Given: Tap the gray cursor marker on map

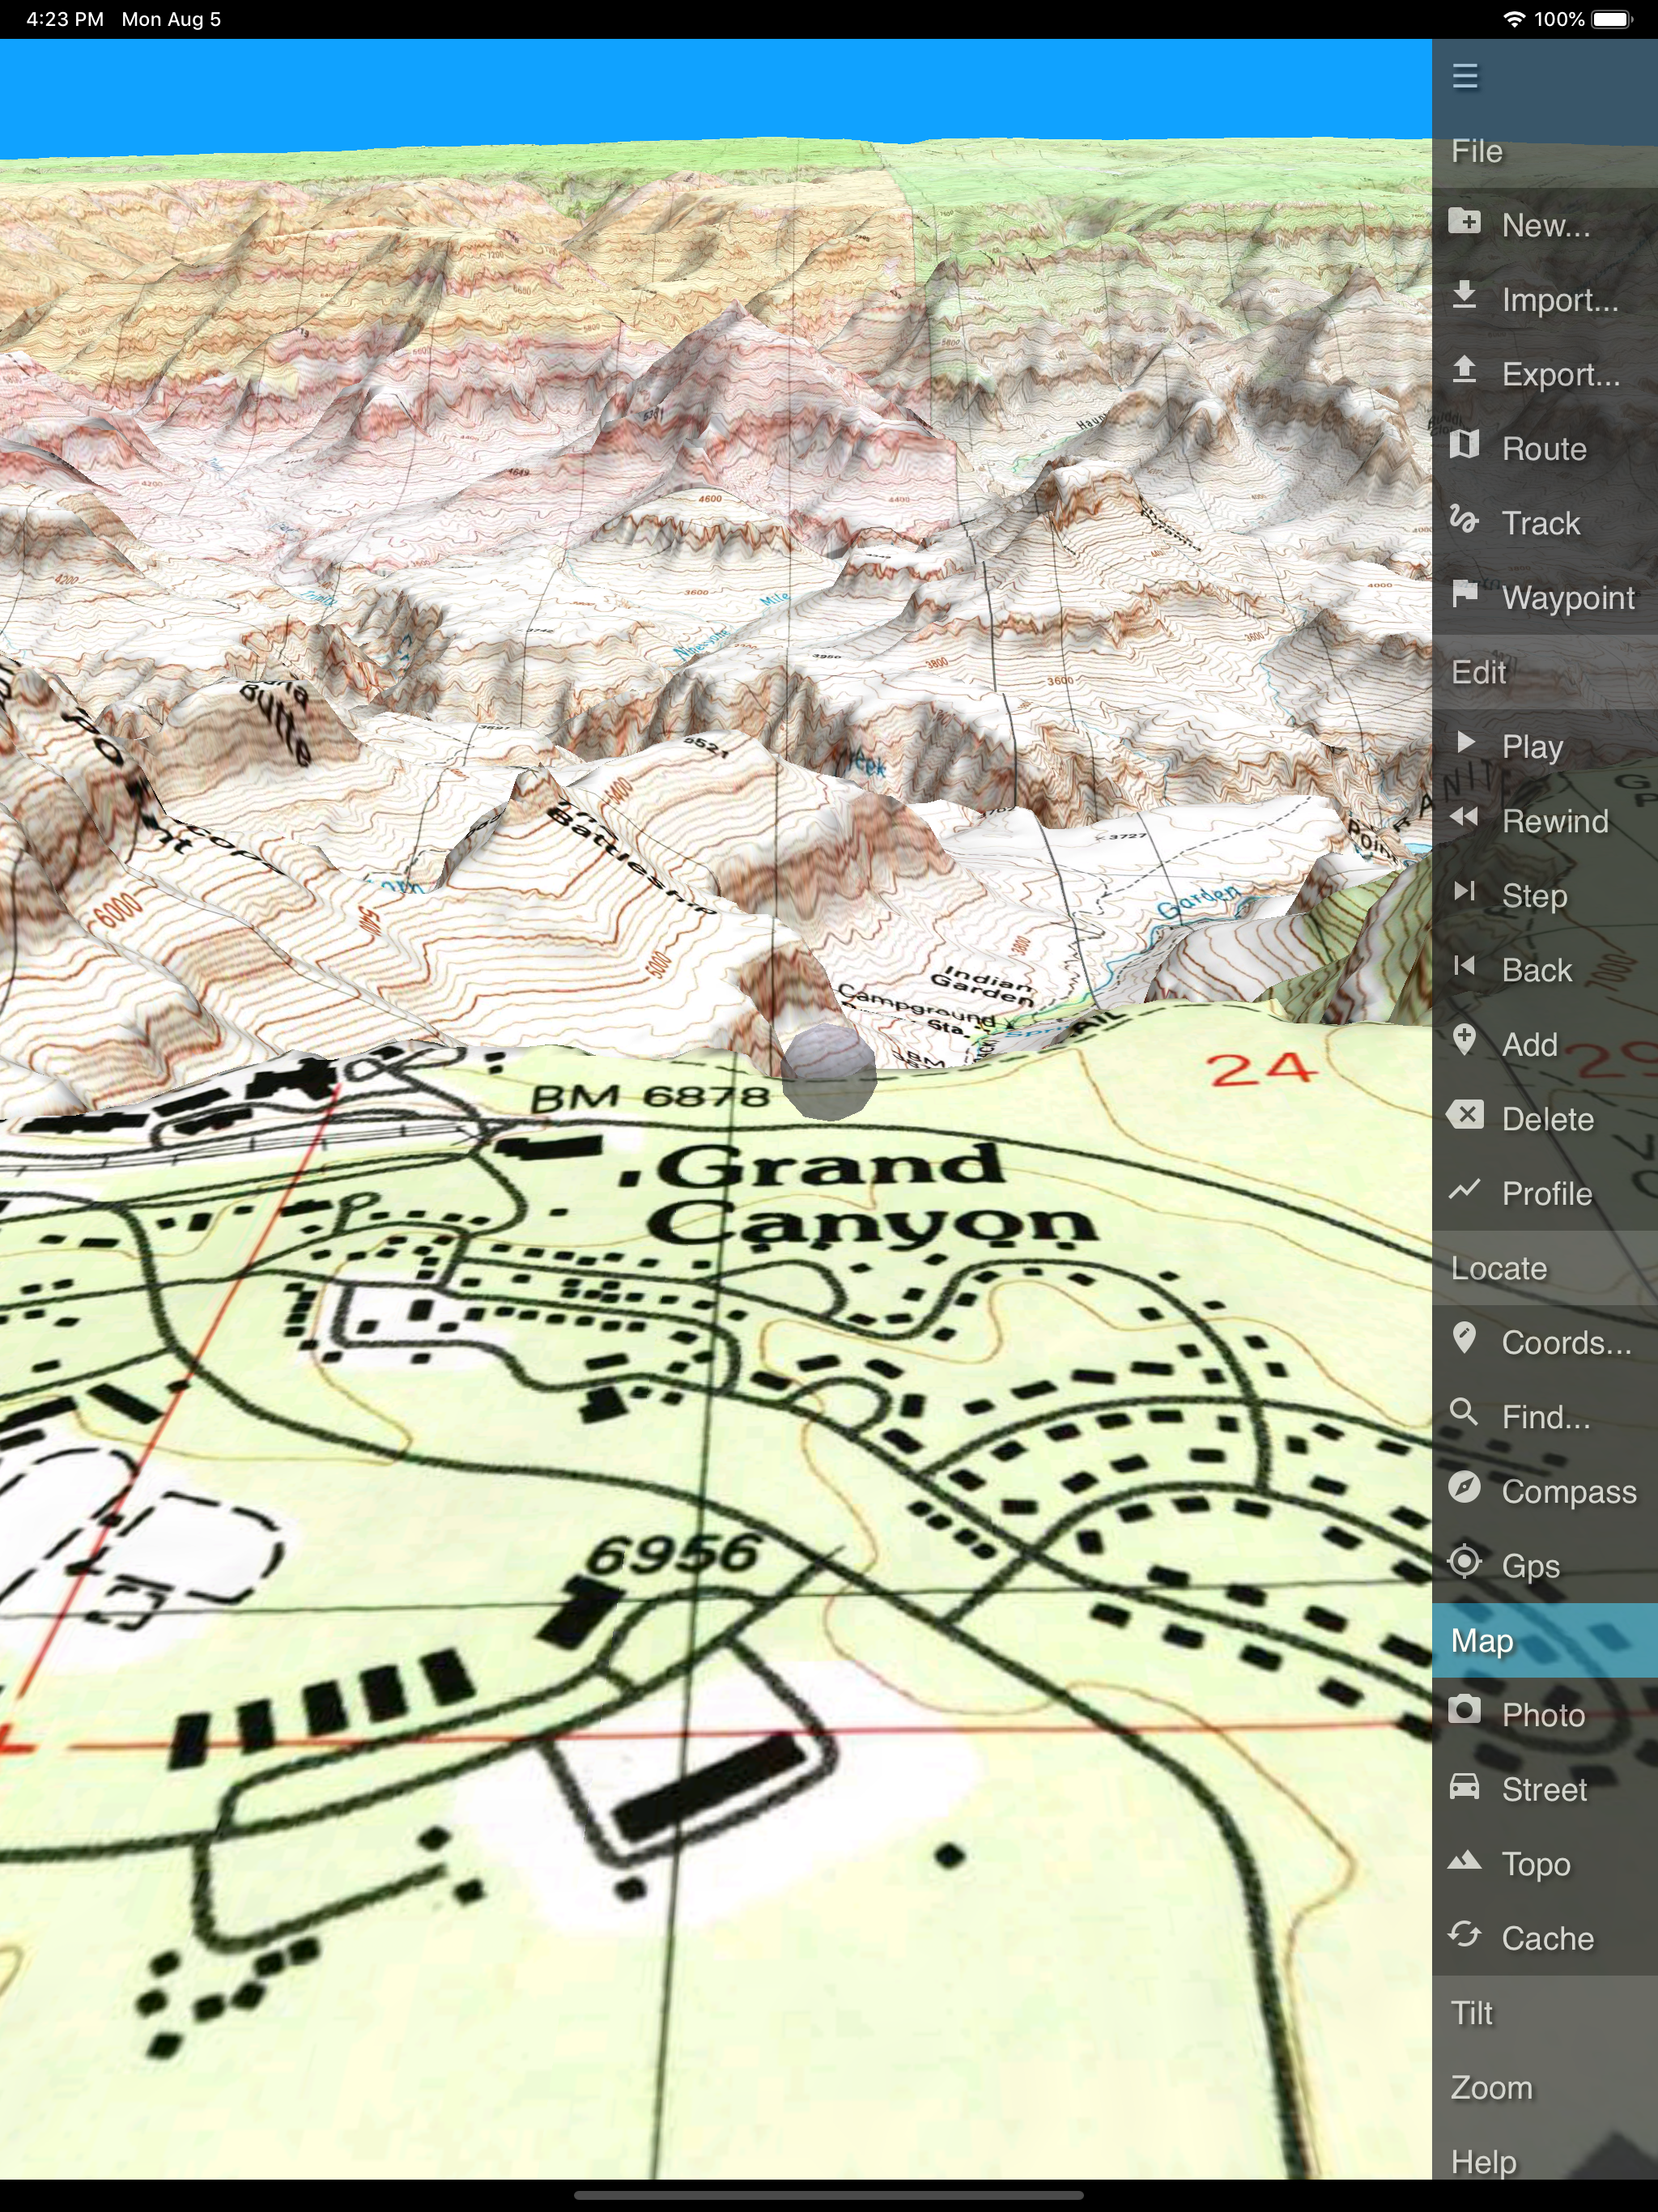Looking at the screenshot, I should tap(827, 1070).
